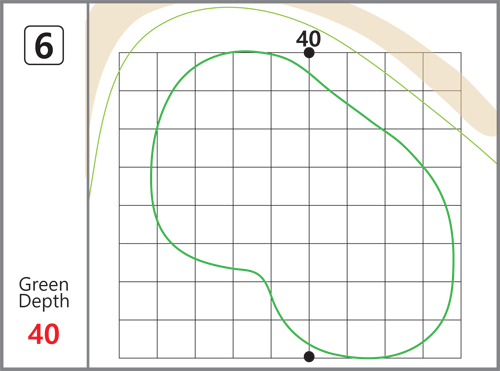This screenshot has width=500, height=371.
Task: Click the hole number 6 box
Action: [x=44, y=45]
